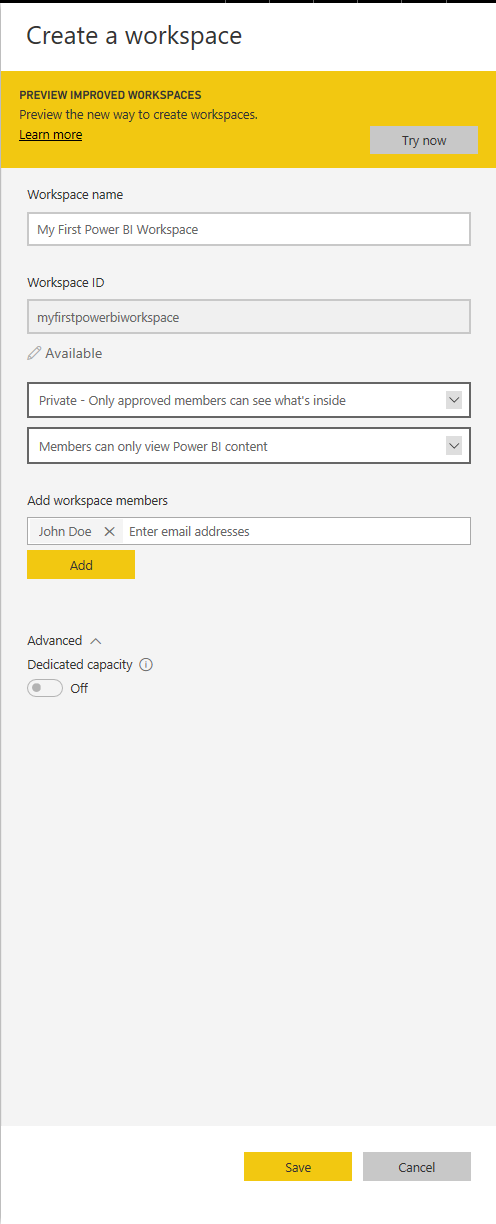Viewport: 496px width, 1224px height.
Task: Collapse the Advanced section chevron
Action: click(x=96, y=641)
